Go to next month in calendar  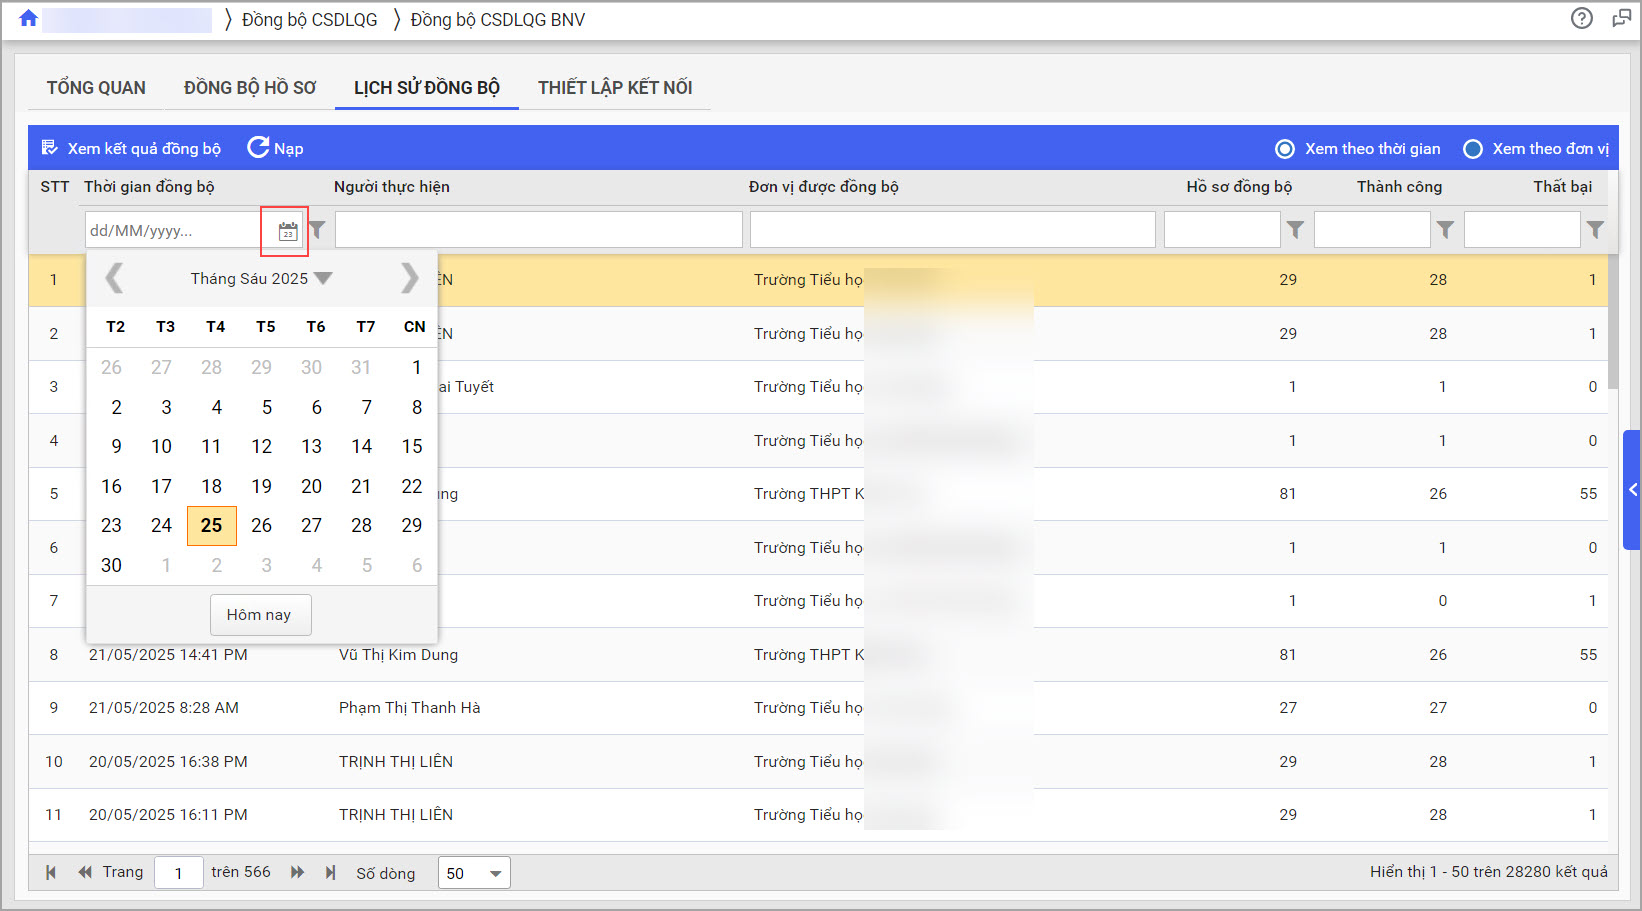(409, 278)
